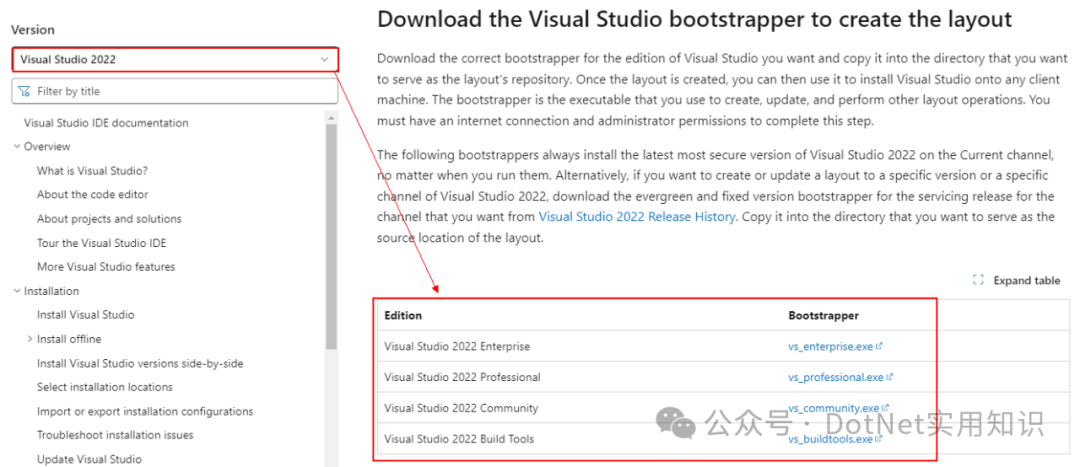Open Visual Studio IDE documentation
This screenshot has width=1080, height=467.
point(106,123)
